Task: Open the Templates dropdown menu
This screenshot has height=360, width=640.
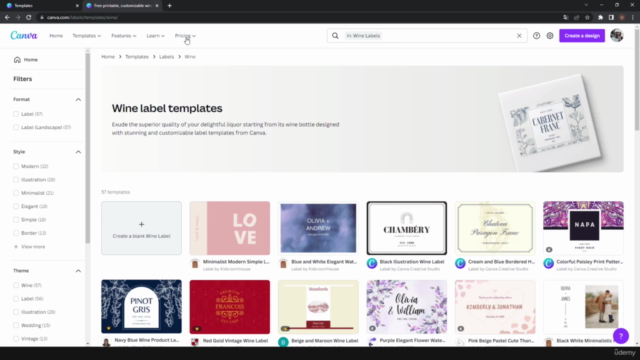Action: [87, 36]
